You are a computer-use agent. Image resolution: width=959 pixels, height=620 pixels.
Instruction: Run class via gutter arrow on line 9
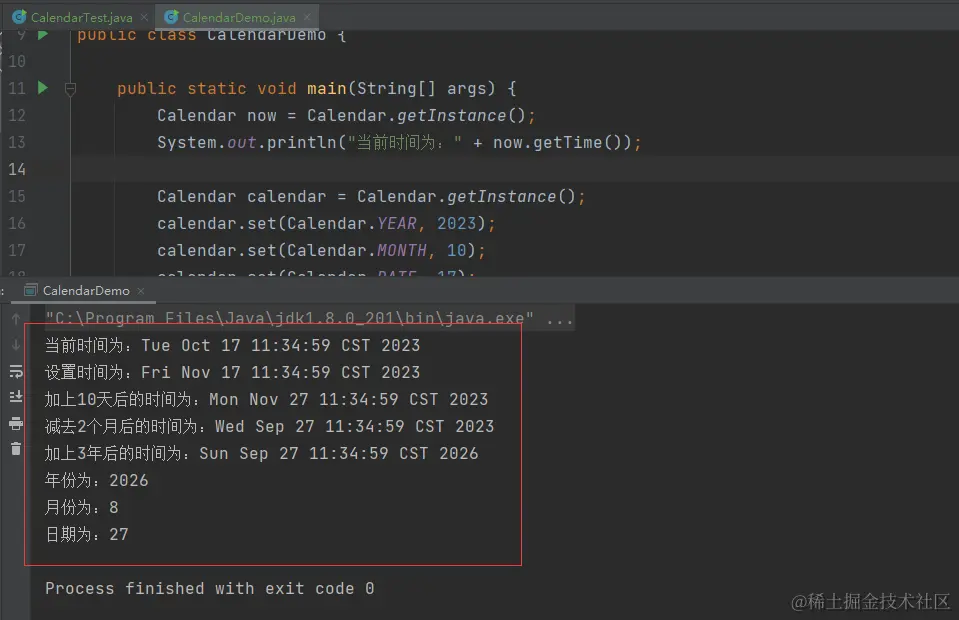(x=43, y=34)
